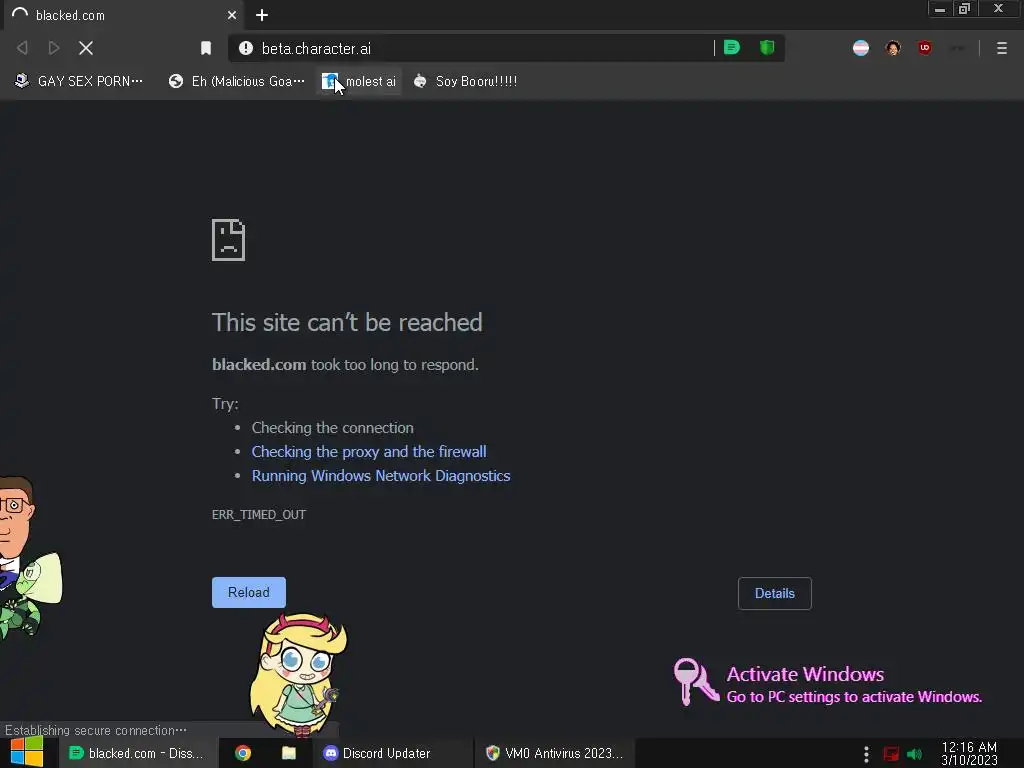This screenshot has width=1024, height=768.
Task: Click Running Windows Network Diagnostics link
Action: point(381,476)
